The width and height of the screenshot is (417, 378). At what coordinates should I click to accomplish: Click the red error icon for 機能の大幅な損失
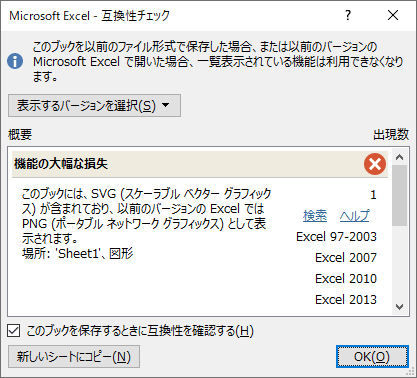(375, 164)
